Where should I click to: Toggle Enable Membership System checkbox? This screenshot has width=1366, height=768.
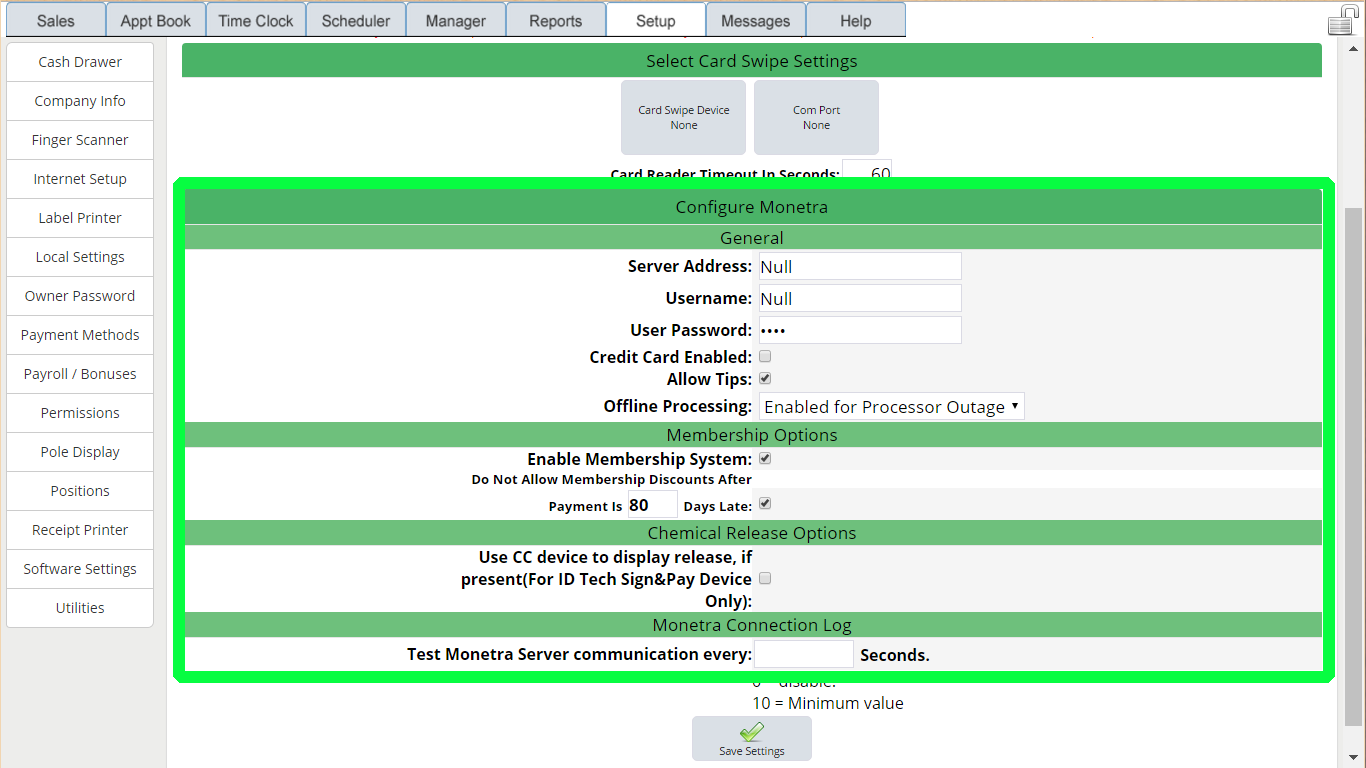coord(765,459)
